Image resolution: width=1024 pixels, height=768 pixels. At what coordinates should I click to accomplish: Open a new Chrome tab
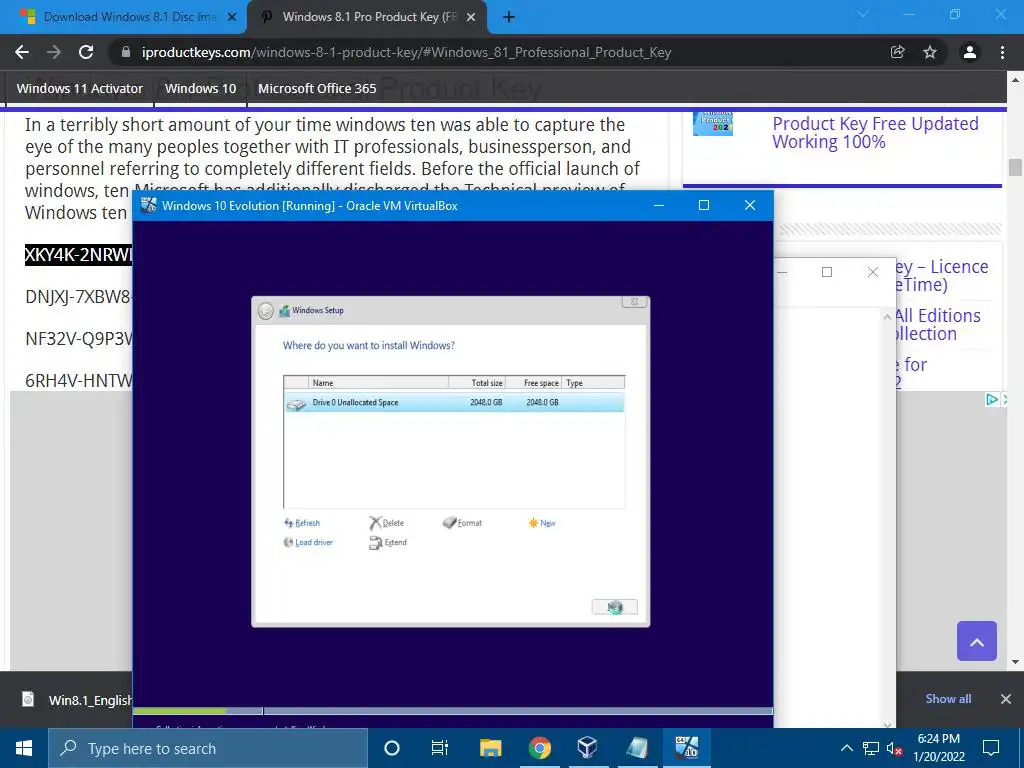pyautogui.click(x=509, y=18)
